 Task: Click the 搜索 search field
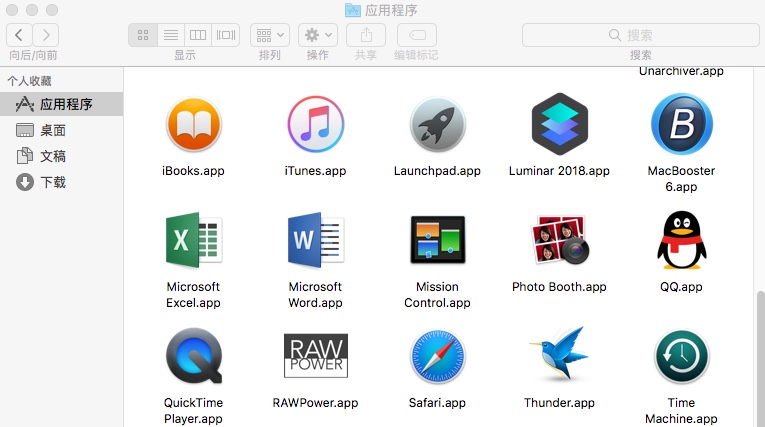[x=641, y=35]
